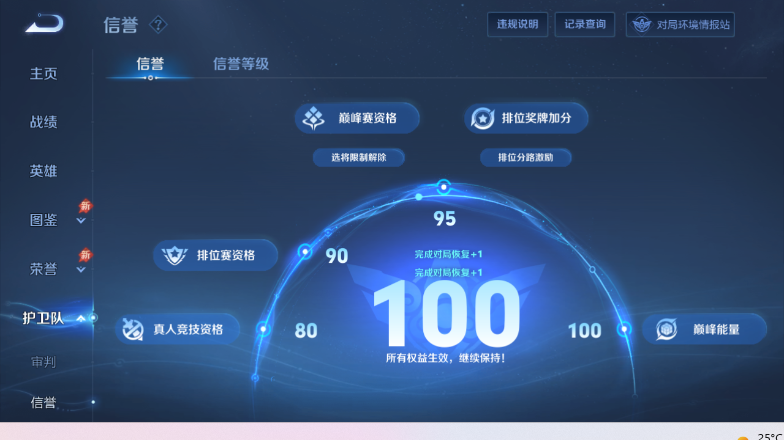Click the large 100 credit score
The width and height of the screenshot is (784, 440).
pos(447,314)
